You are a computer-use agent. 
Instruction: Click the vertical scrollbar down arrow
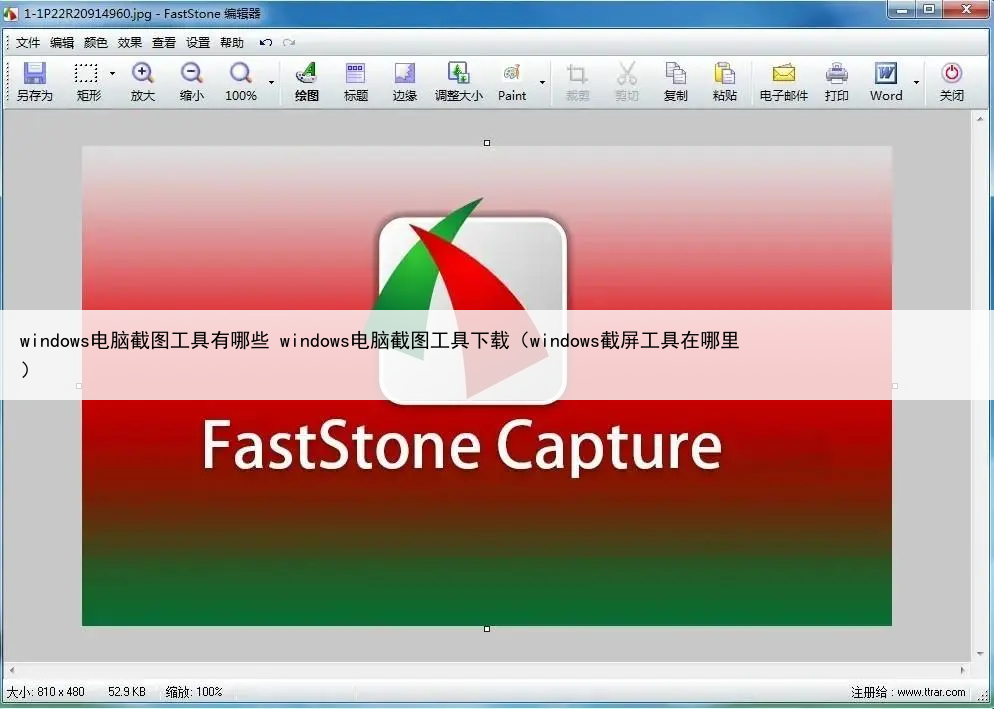(x=980, y=651)
